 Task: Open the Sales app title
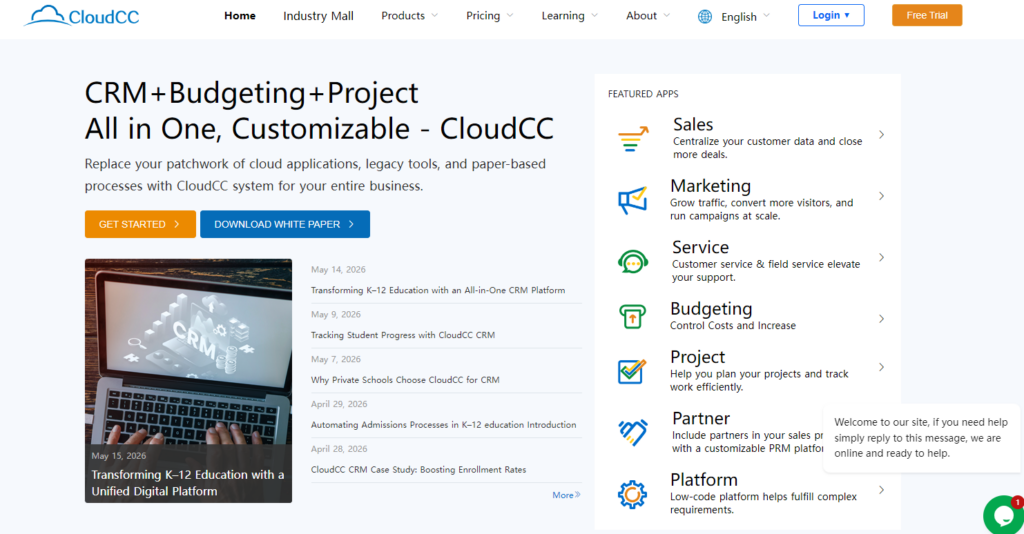tap(693, 124)
